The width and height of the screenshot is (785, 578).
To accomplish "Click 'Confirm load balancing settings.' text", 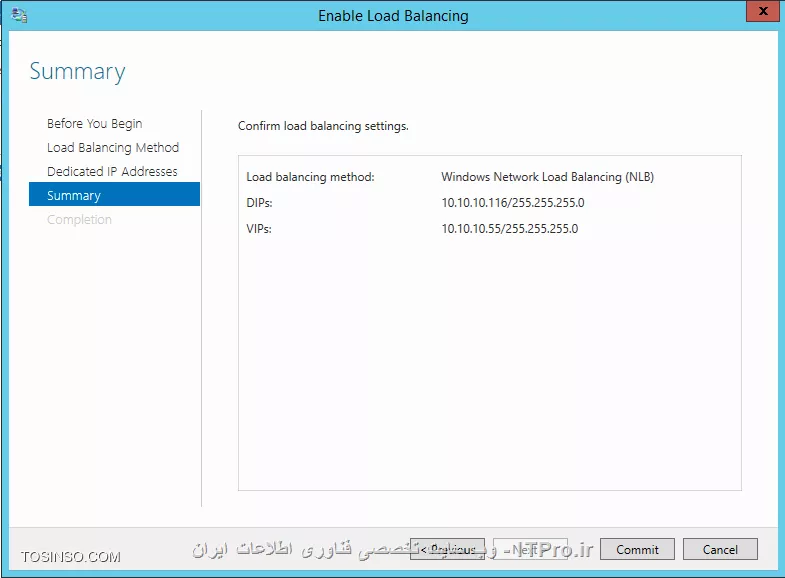I will click(323, 126).
